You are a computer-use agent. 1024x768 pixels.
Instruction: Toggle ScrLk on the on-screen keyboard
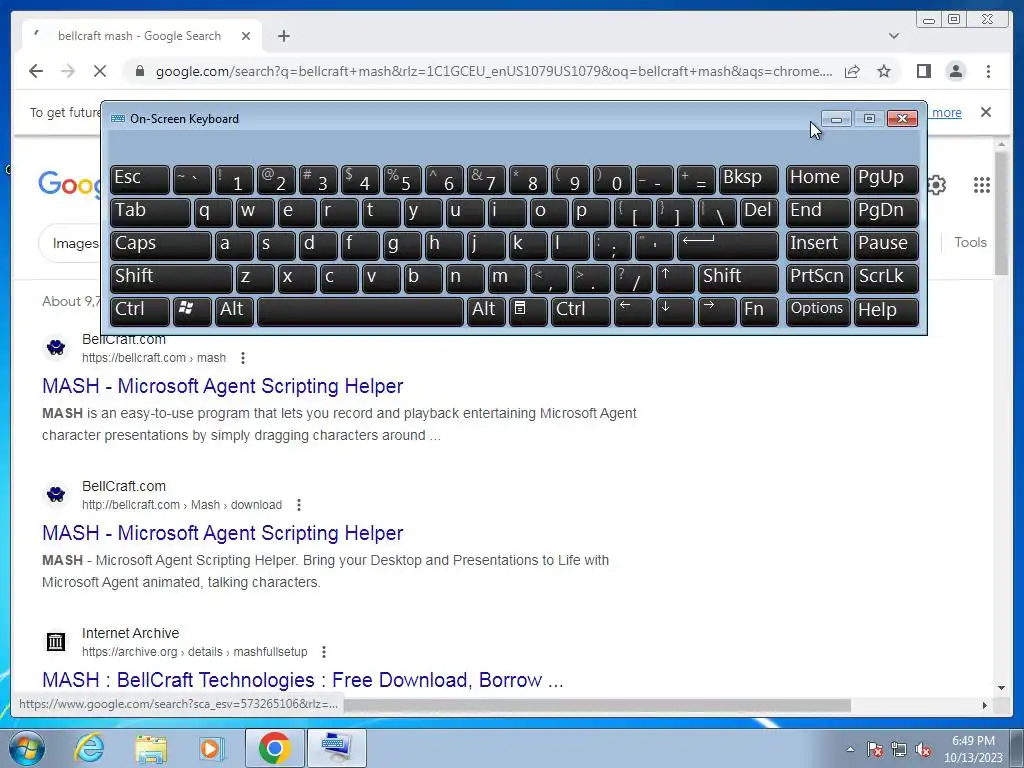(886, 278)
